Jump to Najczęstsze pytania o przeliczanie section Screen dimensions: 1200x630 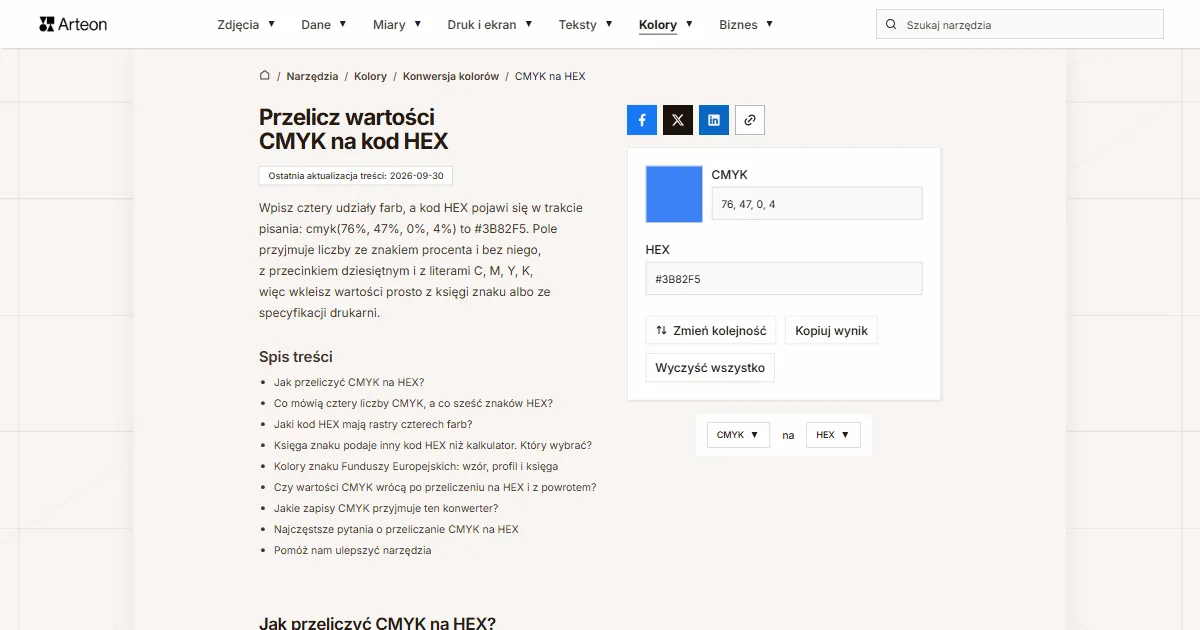click(x=396, y=529)
